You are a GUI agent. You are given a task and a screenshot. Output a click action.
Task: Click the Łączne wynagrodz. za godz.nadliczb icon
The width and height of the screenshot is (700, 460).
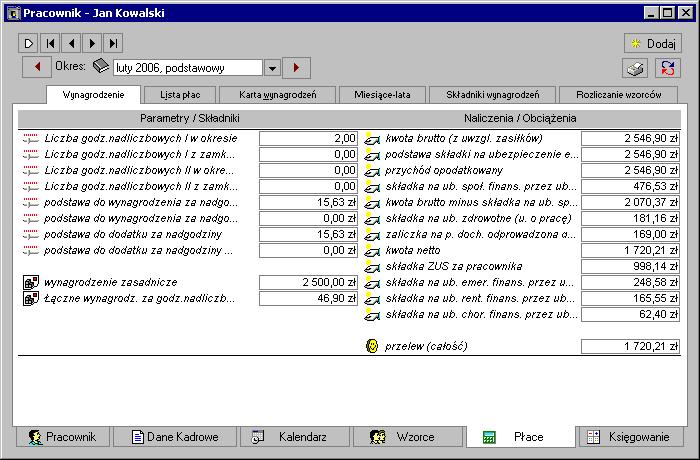point(31,298)
